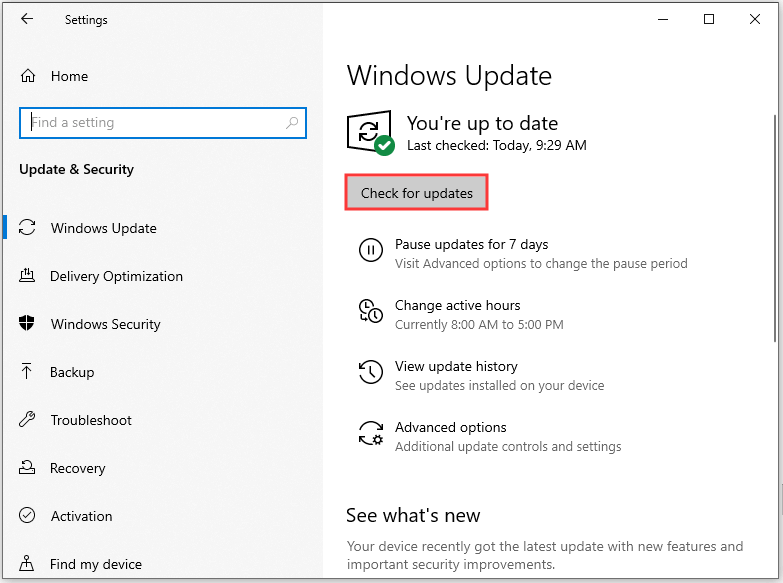783x583 pixels.
Task: Click Pause updates for 7 days
Action: (x=471, y=244)
